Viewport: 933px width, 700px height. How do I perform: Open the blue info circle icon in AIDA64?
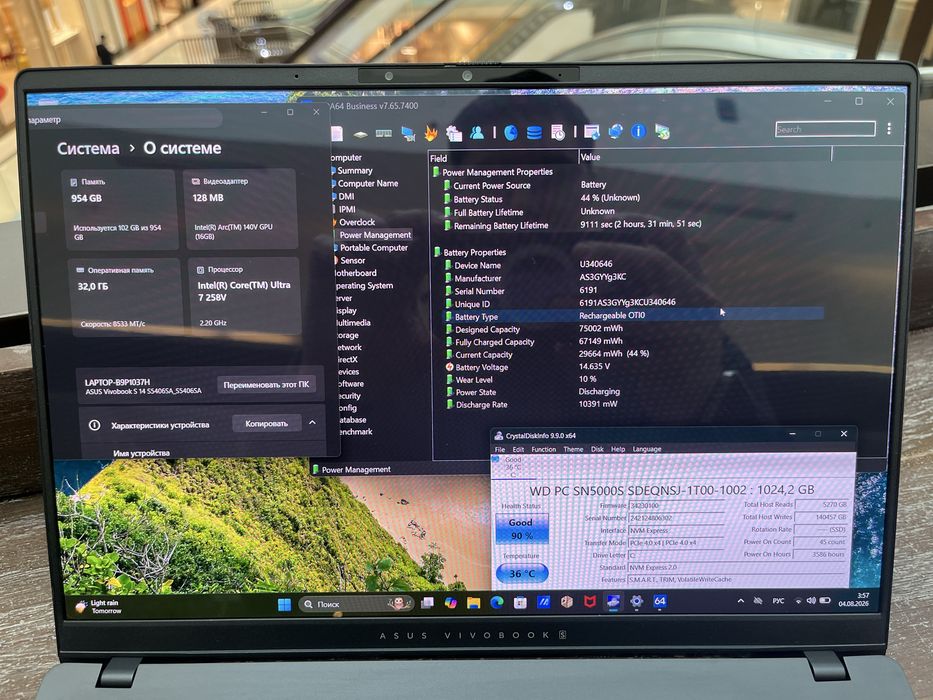tap(638, 130)
